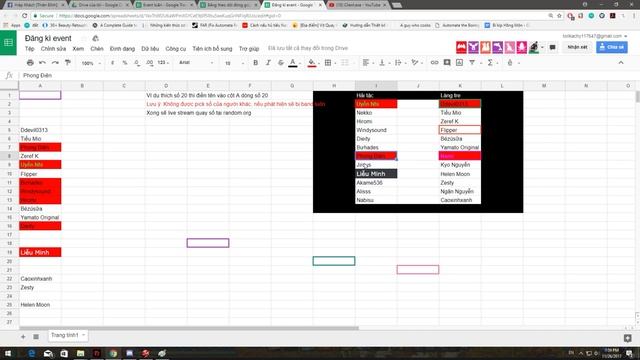Open the Xem menu
Screen dimensions: 640x360
[78, 49]
